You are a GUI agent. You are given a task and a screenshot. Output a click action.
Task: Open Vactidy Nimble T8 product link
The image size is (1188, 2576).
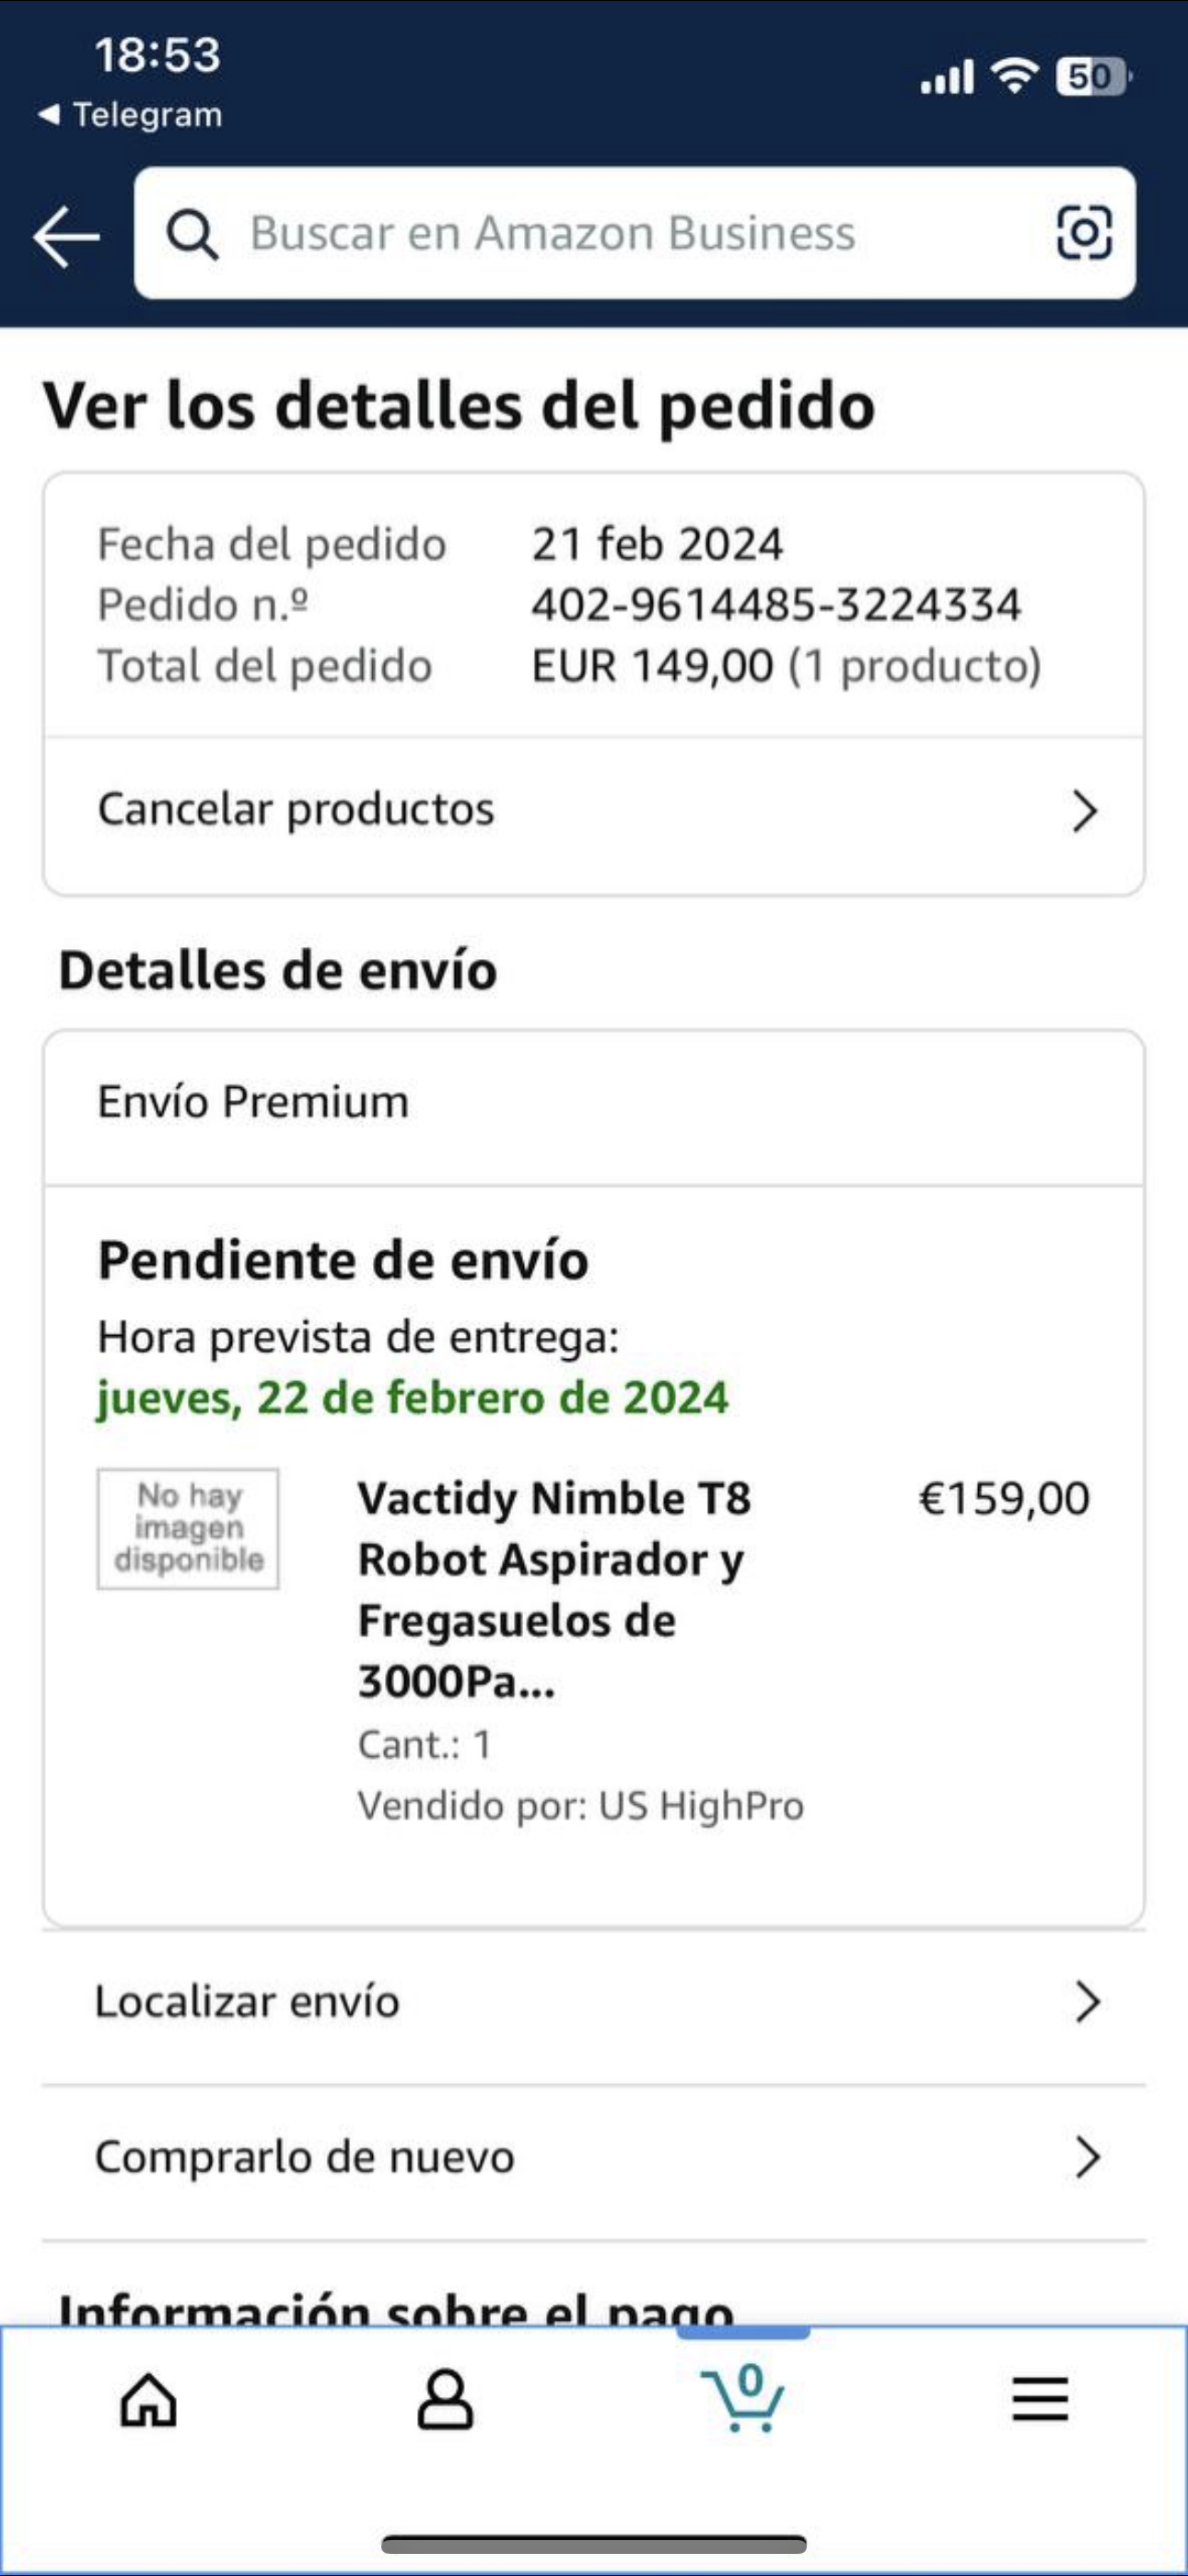[x=555, y=1590]
